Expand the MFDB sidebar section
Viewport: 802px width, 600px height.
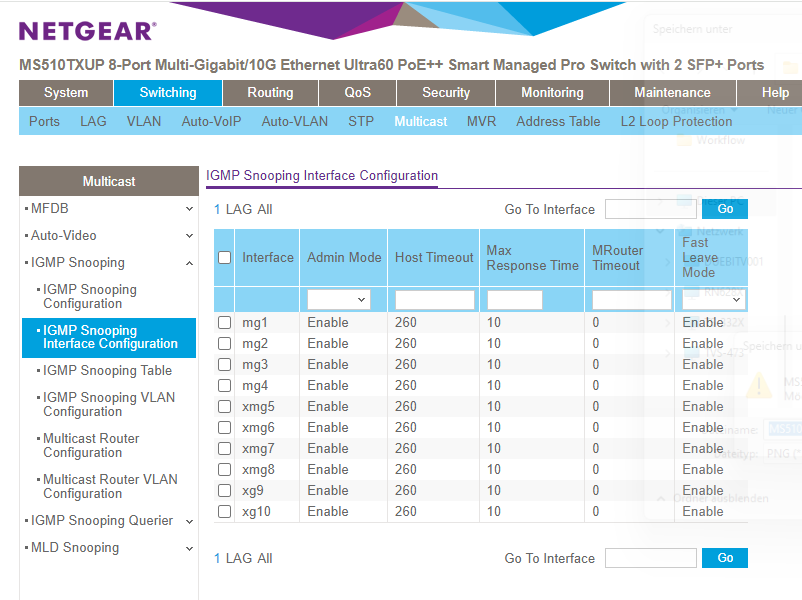click(x=189, y=209)
